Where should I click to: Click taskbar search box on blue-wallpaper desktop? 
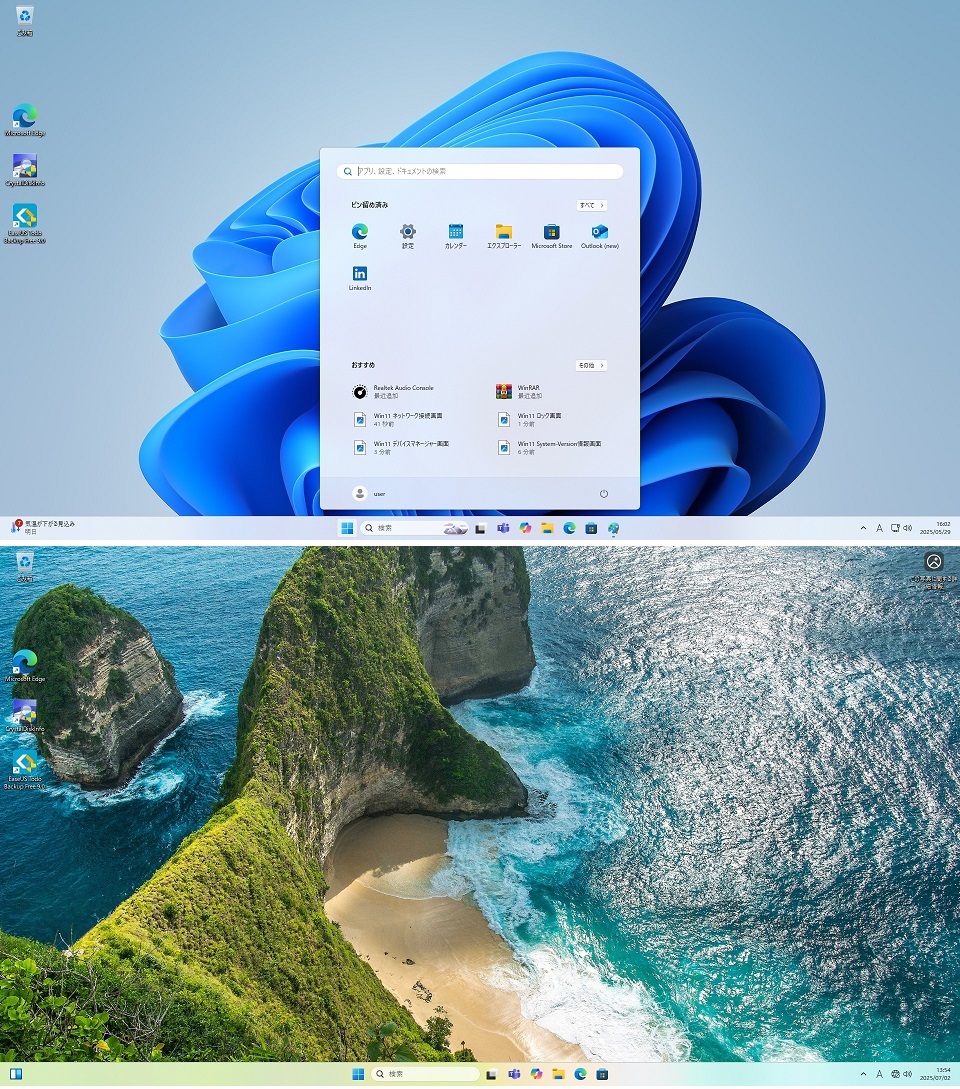414,529
